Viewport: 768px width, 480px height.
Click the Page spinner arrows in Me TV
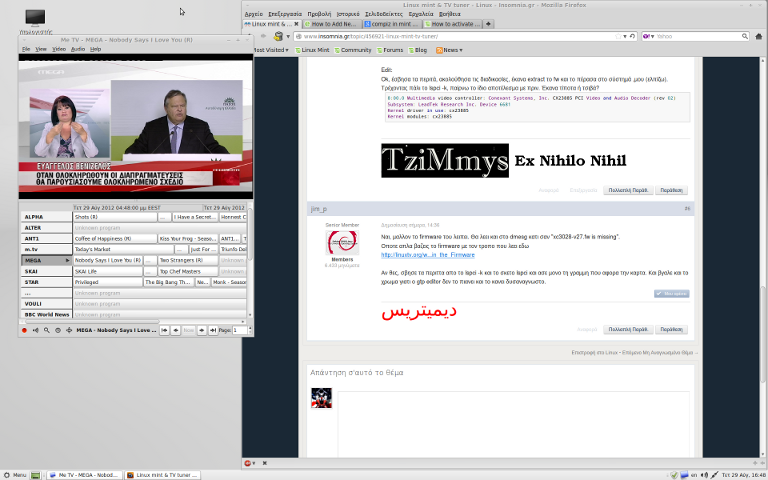coord(250,331)
